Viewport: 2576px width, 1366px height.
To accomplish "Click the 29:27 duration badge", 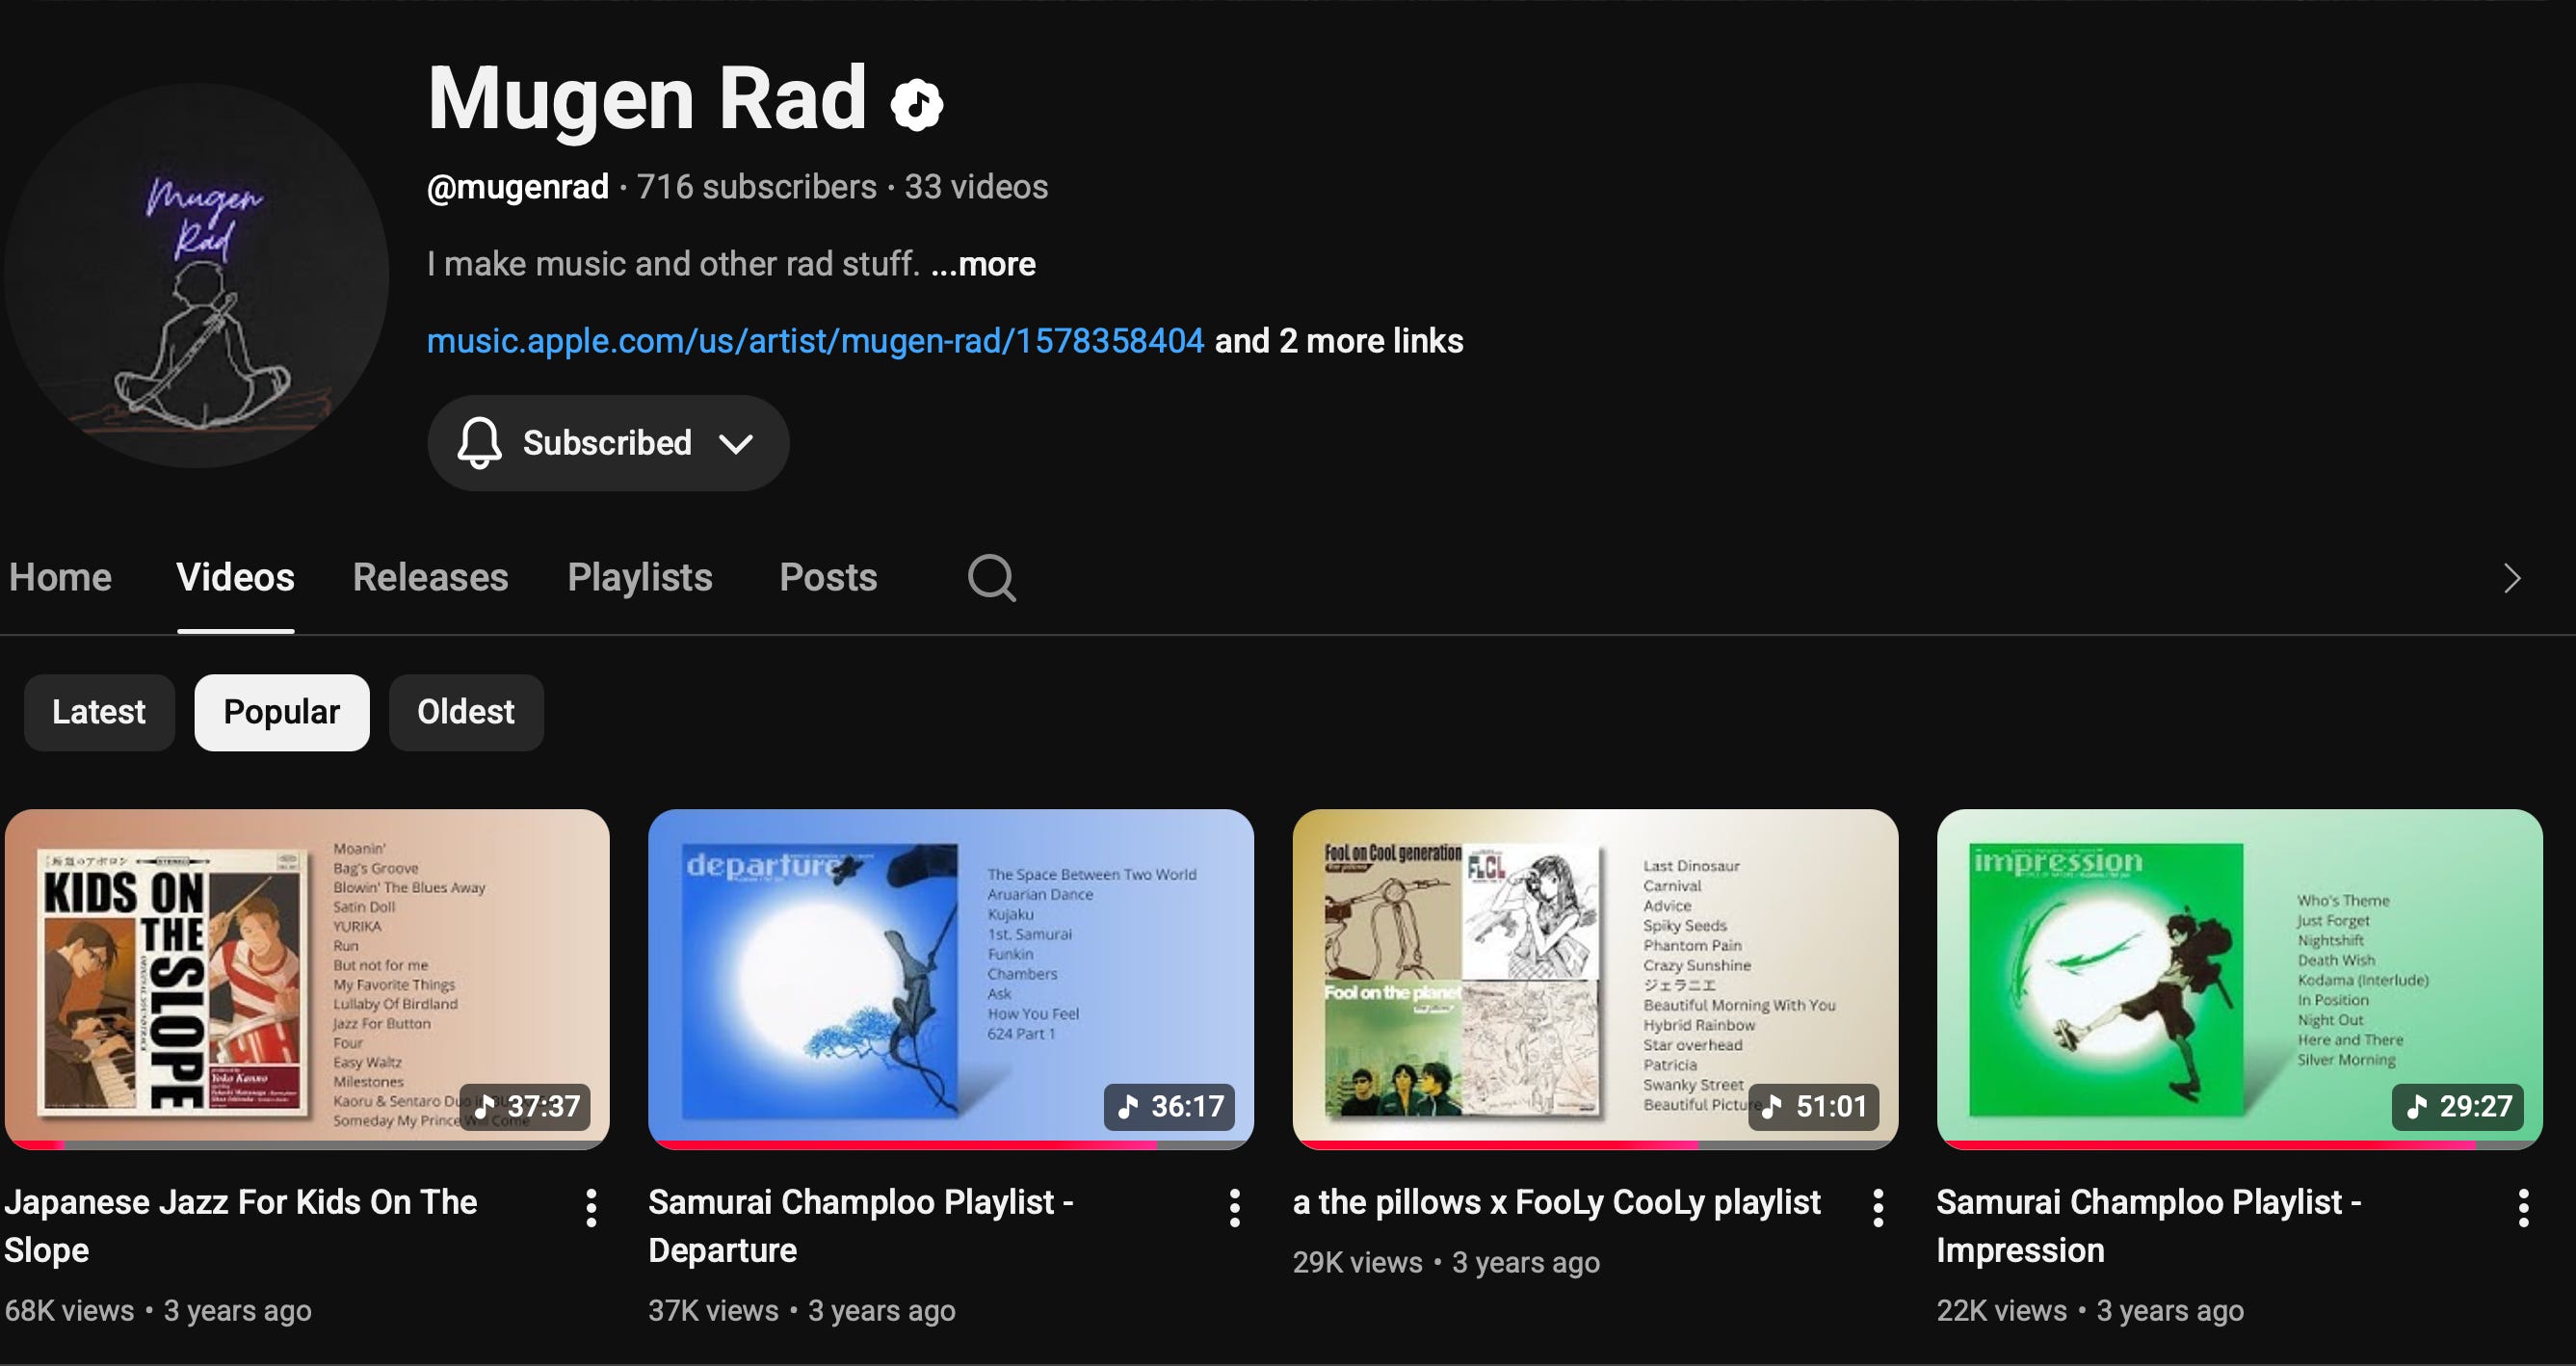I will coord(2457,1107).
